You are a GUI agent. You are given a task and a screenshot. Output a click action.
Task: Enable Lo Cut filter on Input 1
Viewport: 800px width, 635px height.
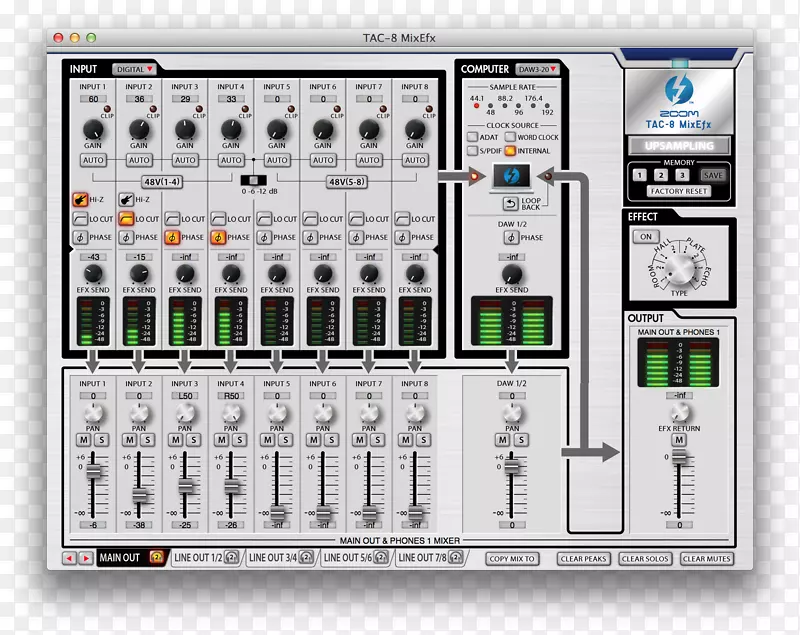coord(80,219)
